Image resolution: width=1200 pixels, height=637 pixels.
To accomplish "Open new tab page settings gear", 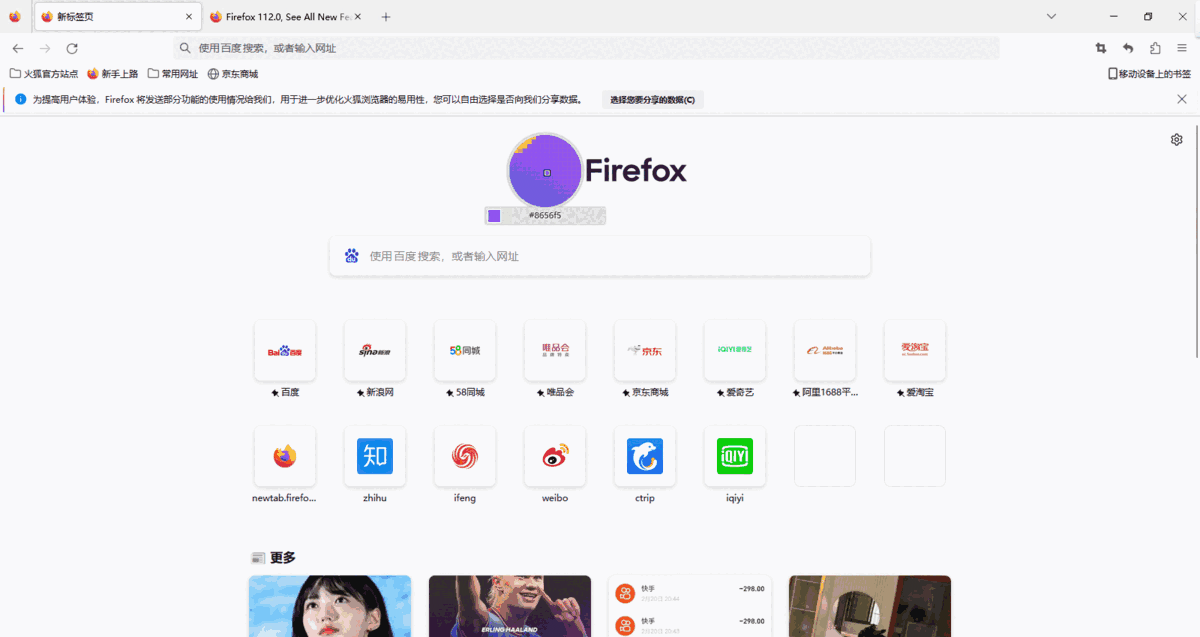I will coord(1176,139).
